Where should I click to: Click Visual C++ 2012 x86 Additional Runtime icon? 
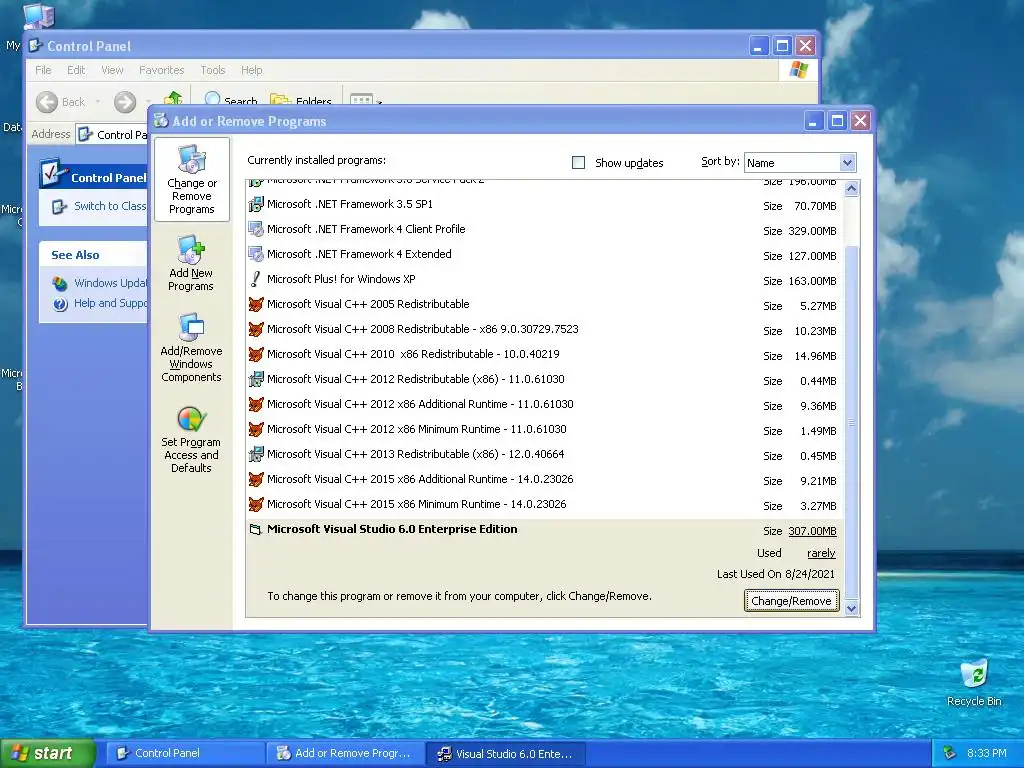[256, 404]
